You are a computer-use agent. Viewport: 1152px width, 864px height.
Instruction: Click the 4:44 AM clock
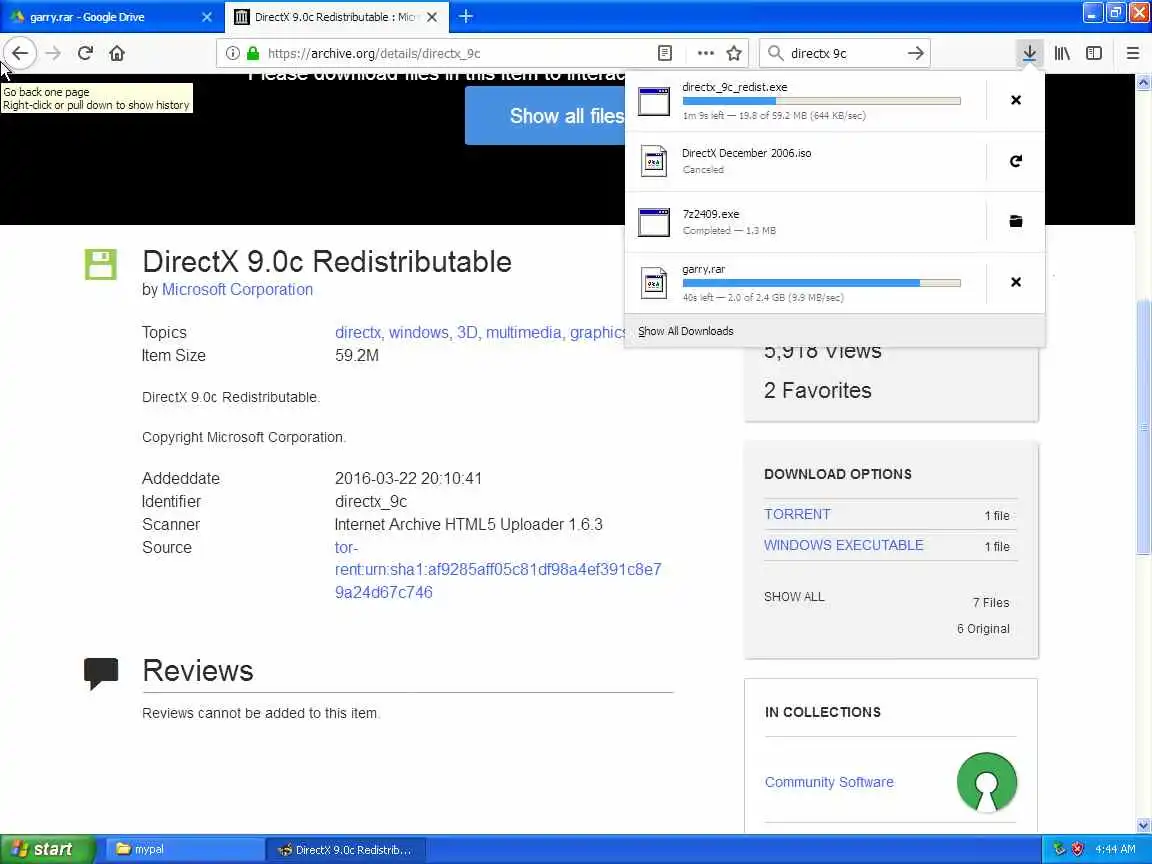point(1115,849)
